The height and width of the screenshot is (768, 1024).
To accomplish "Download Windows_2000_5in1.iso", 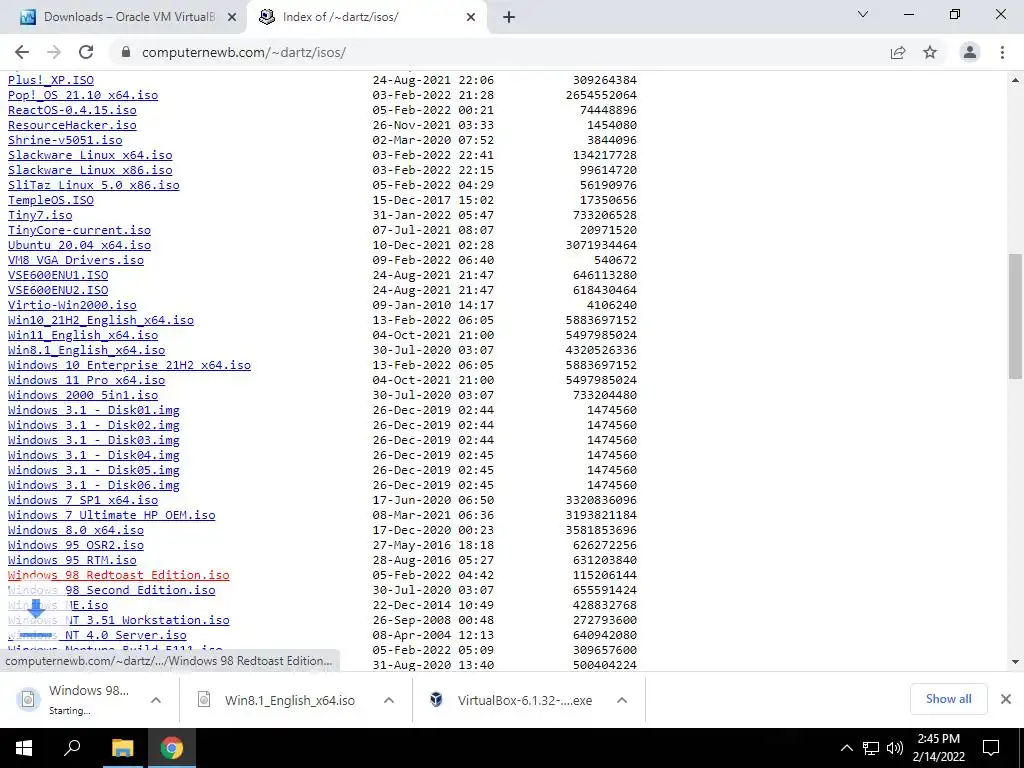I will [x=83, y=395].
